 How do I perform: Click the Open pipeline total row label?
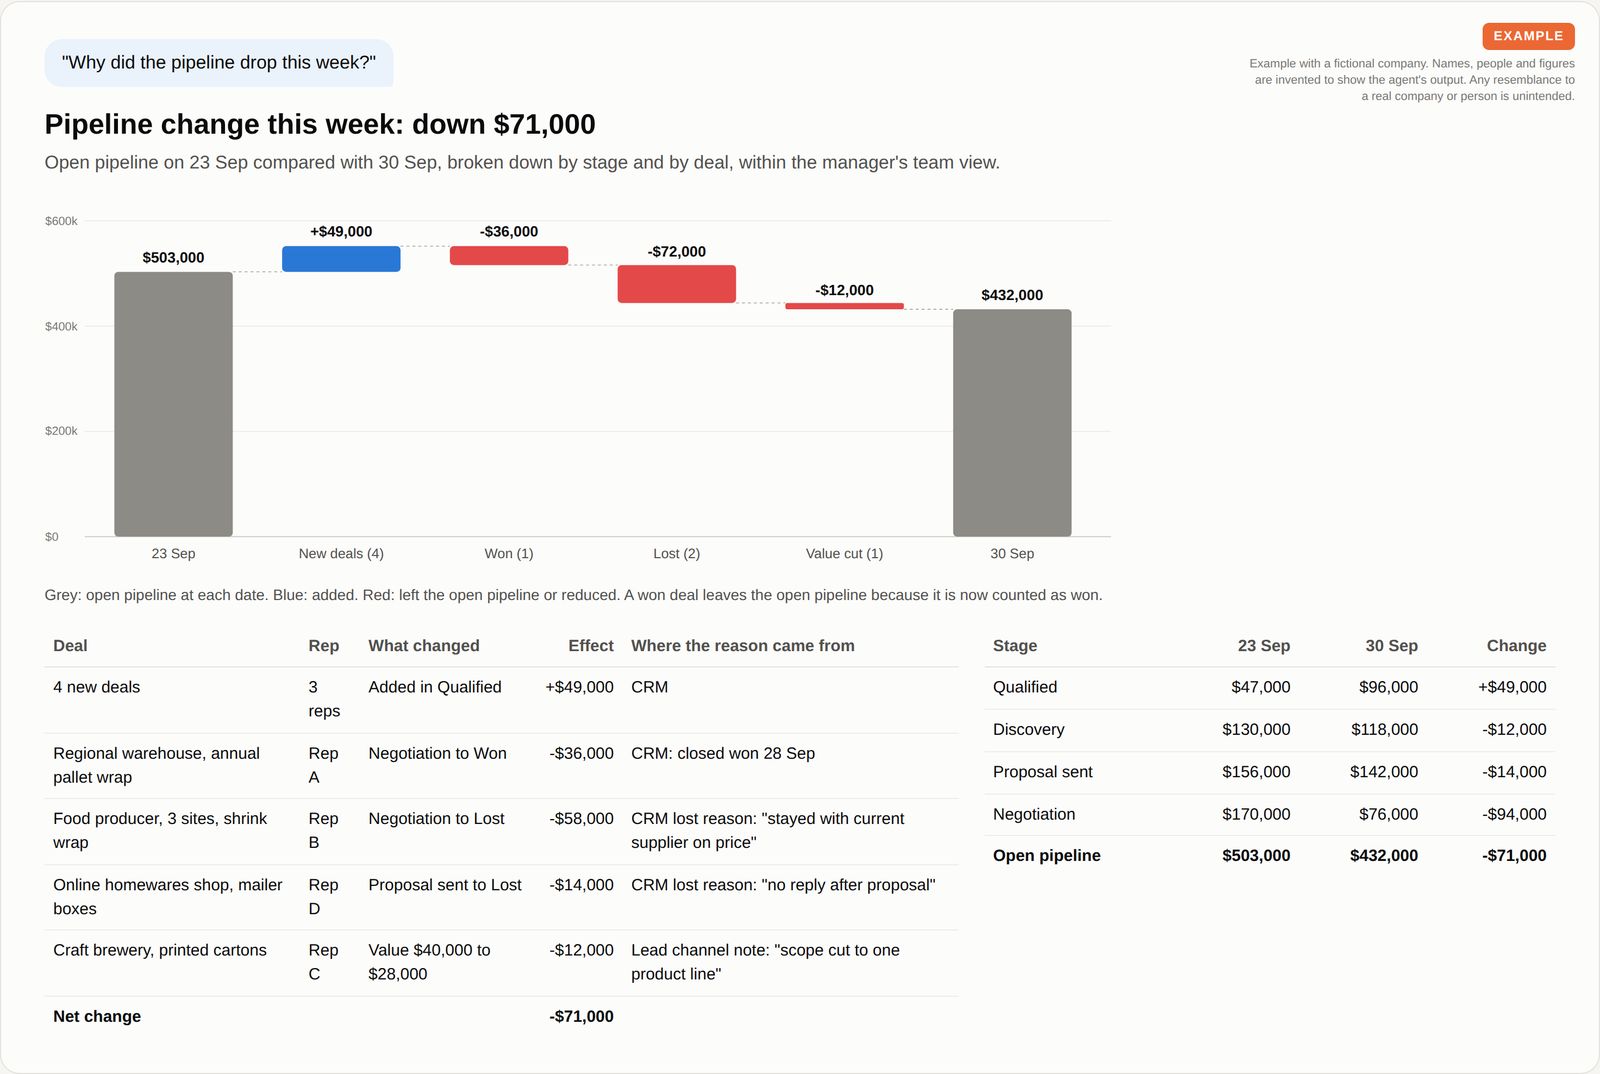(1046, 856)
